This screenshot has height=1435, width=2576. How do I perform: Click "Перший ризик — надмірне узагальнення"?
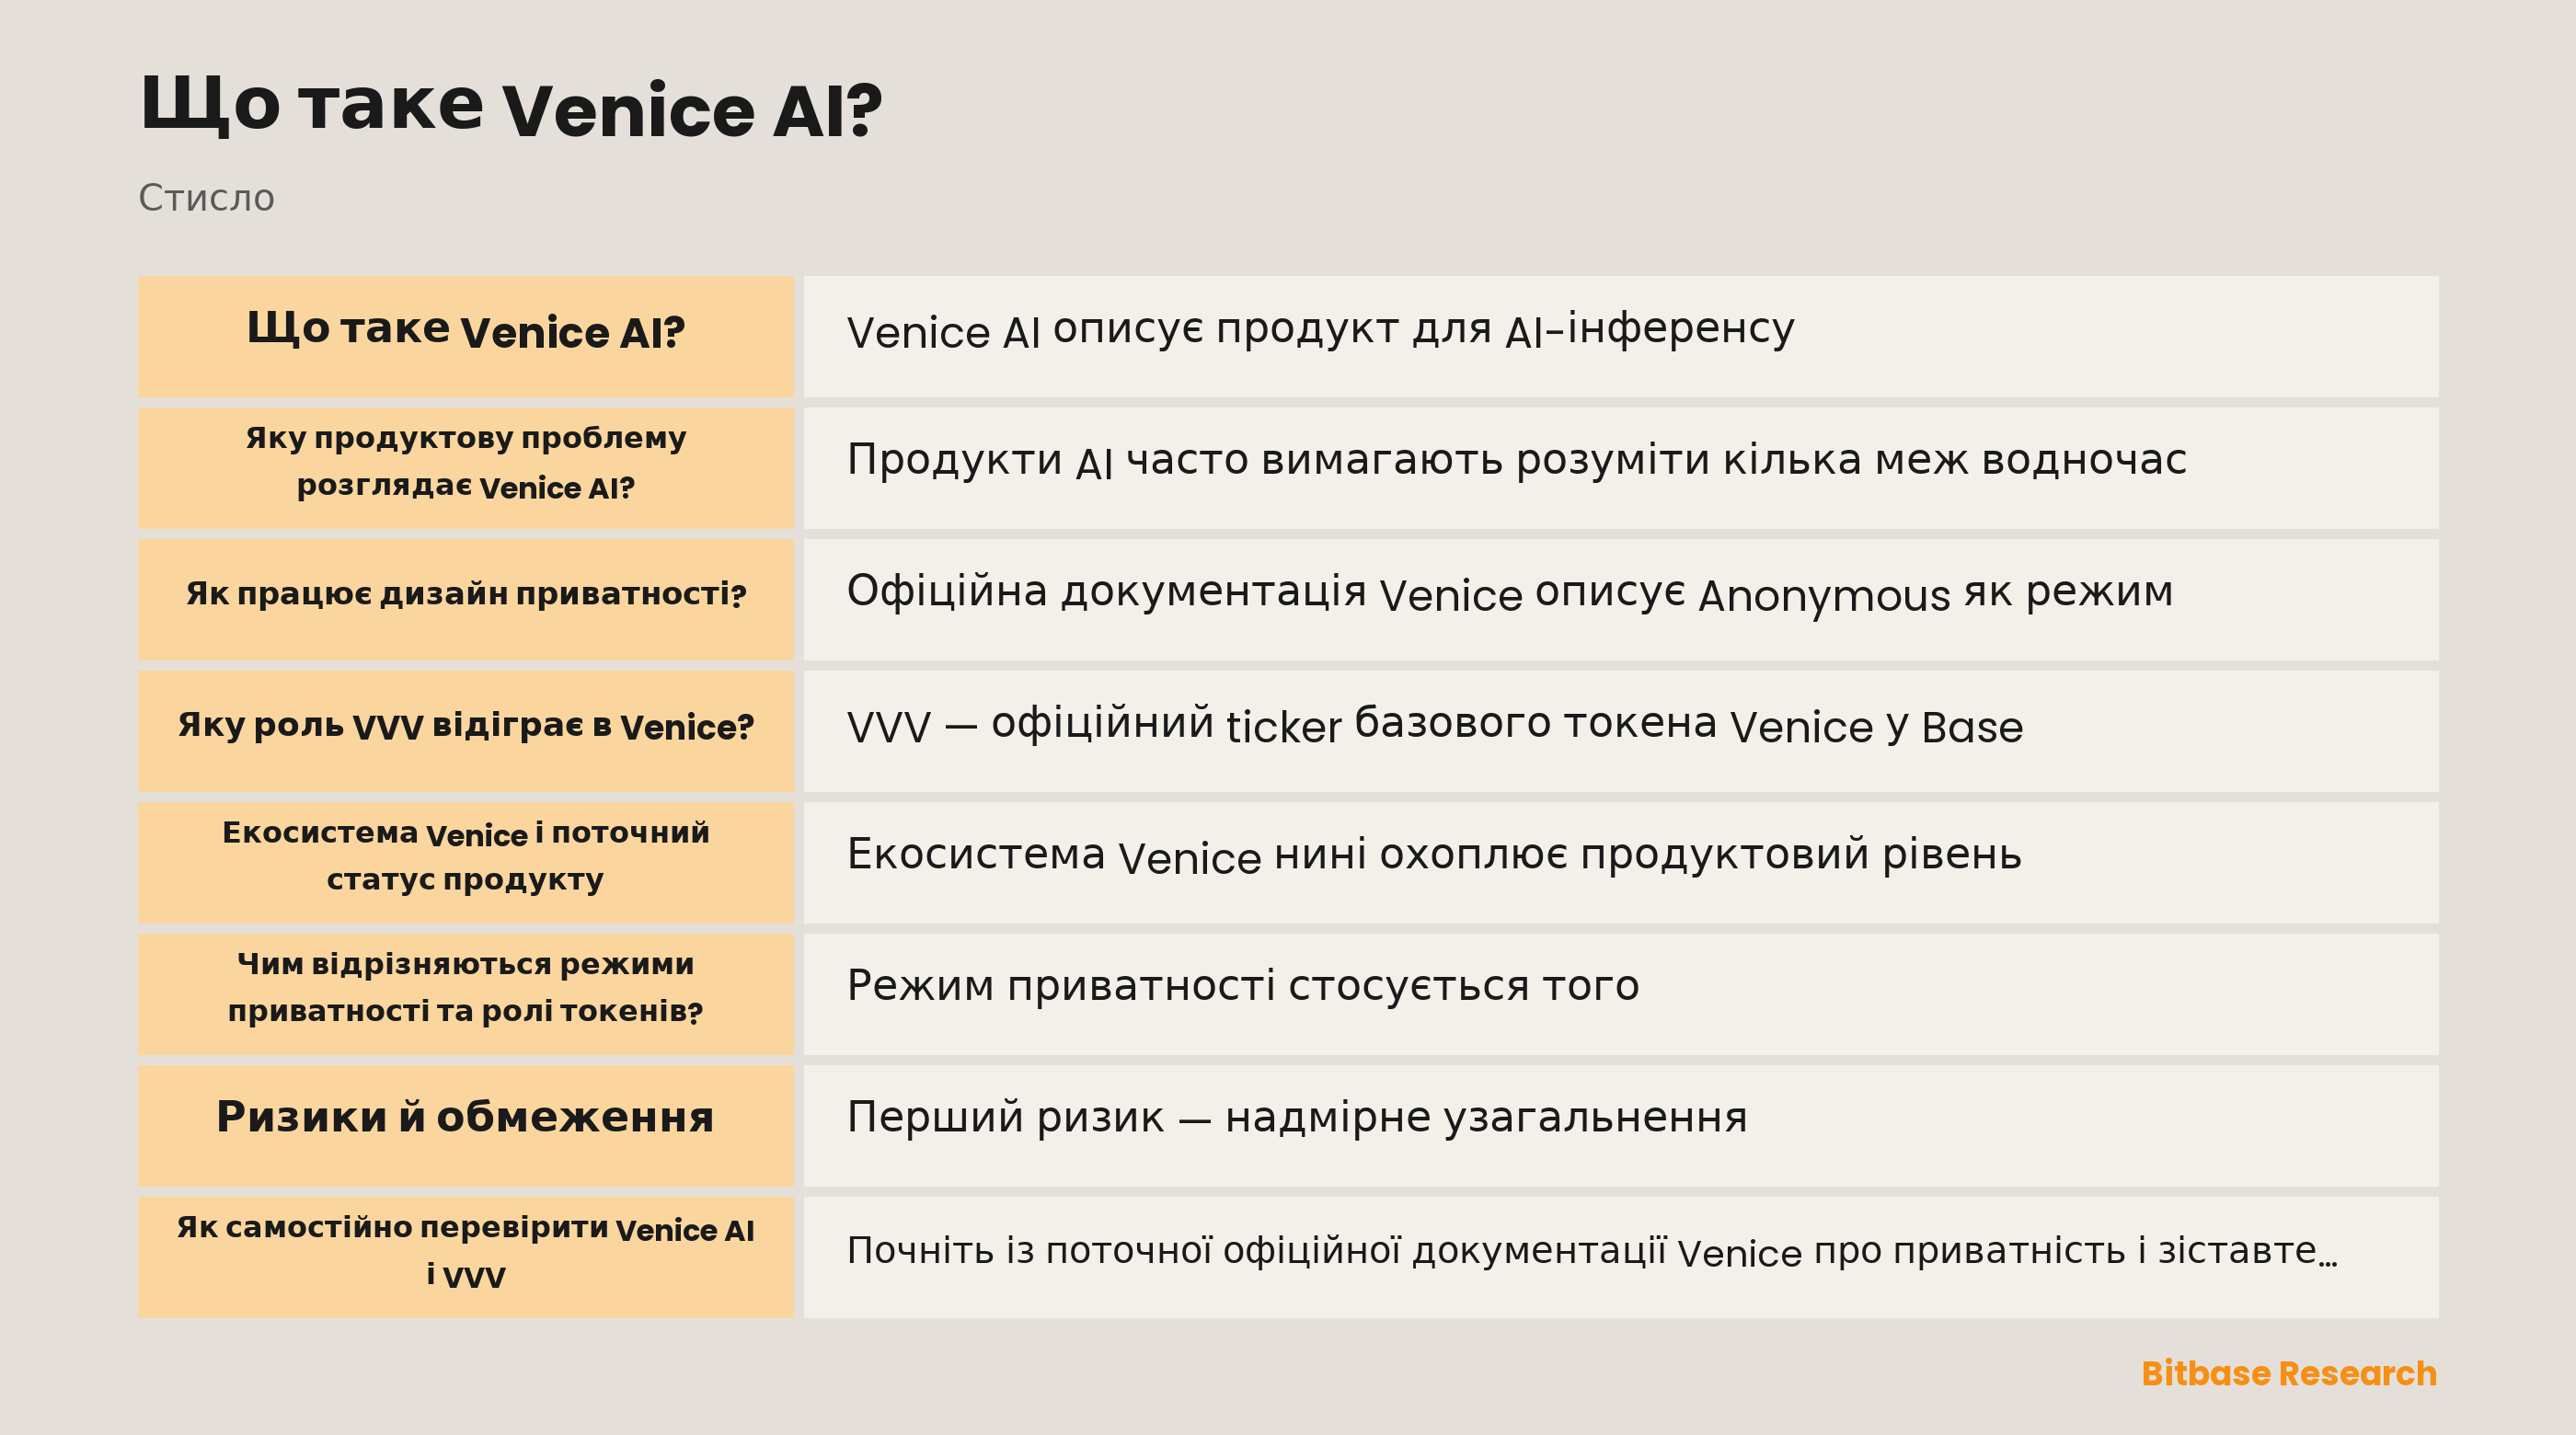[1296, 1118]
